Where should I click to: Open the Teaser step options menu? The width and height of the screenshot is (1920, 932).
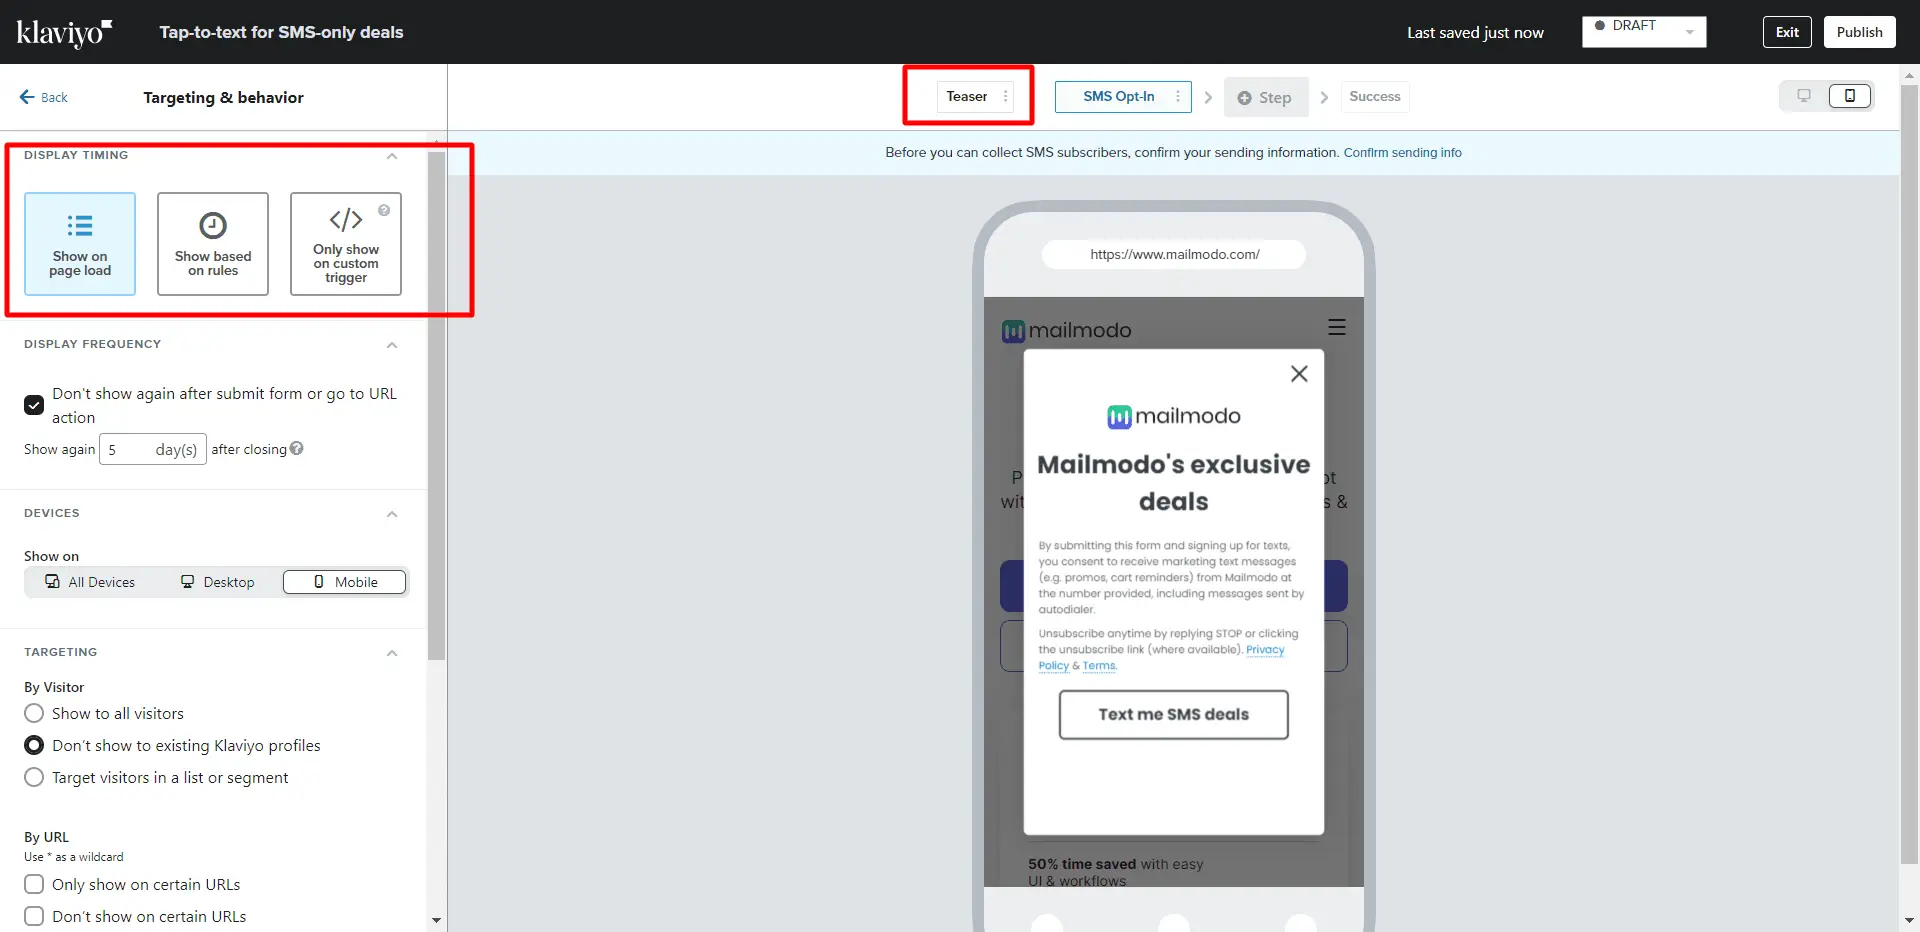(1005, 96)
